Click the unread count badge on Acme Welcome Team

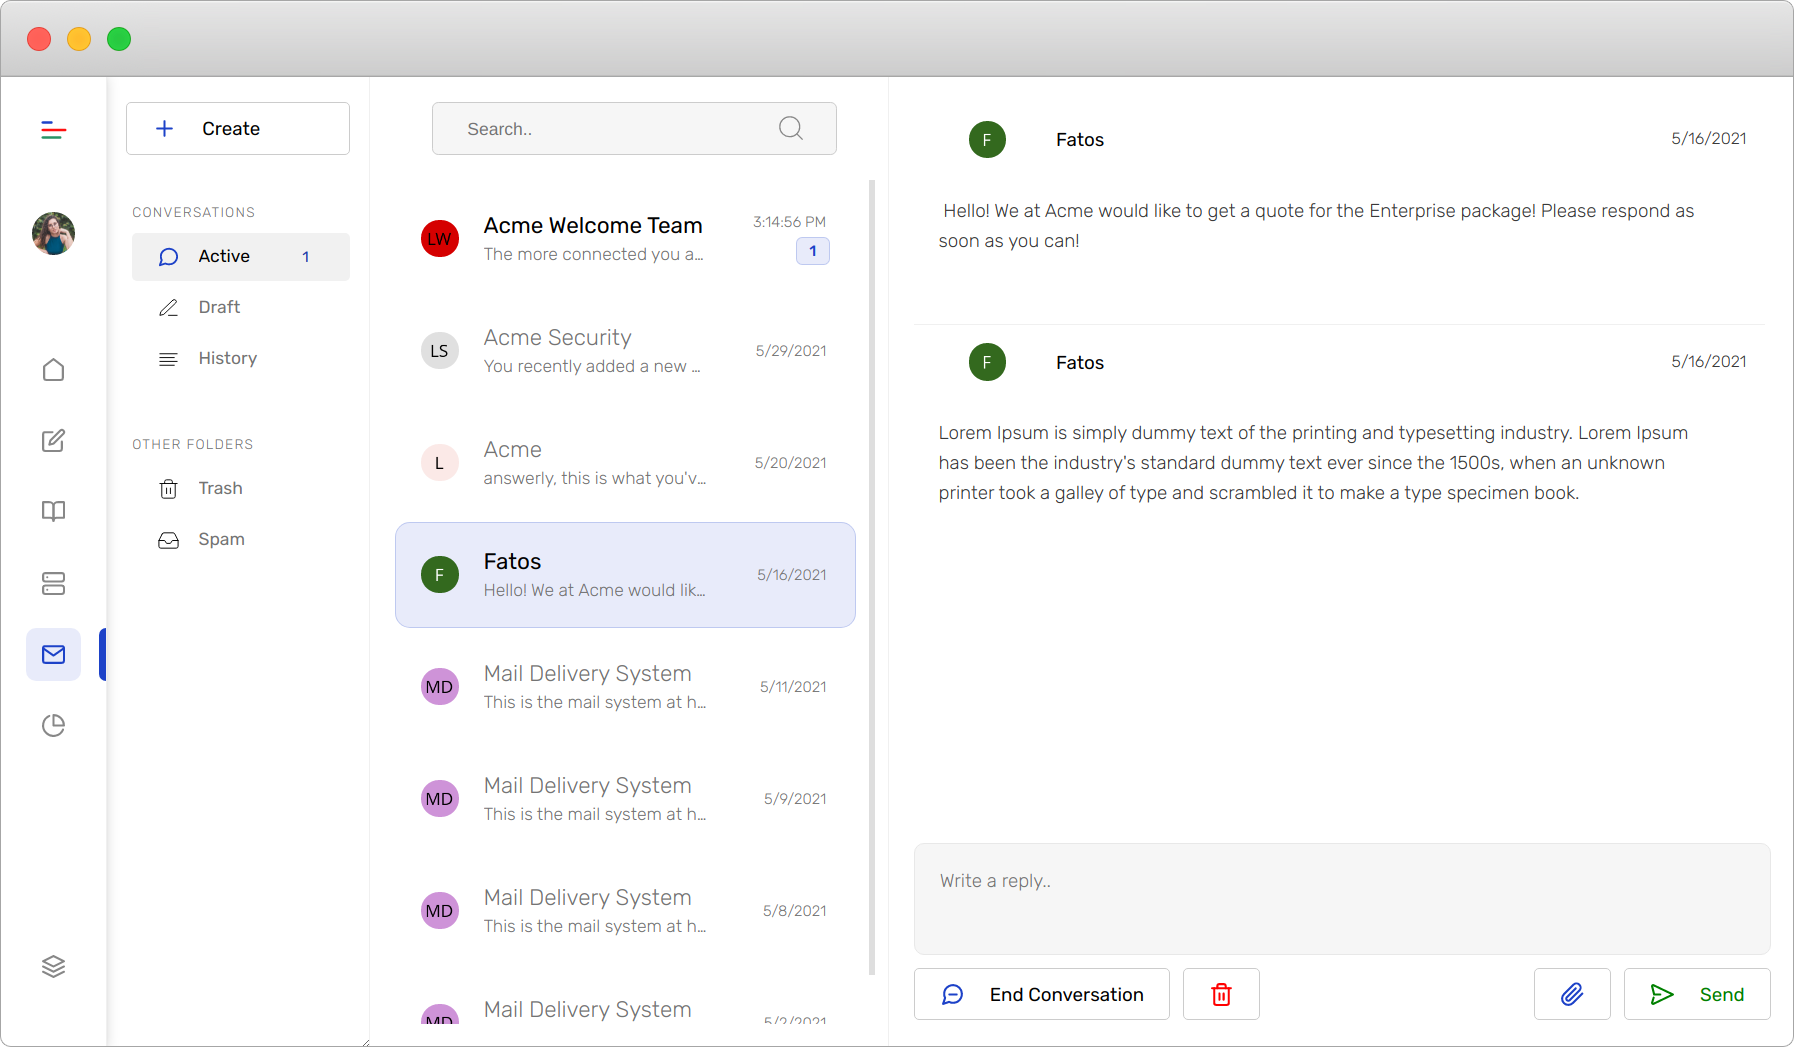coord(813,251)
